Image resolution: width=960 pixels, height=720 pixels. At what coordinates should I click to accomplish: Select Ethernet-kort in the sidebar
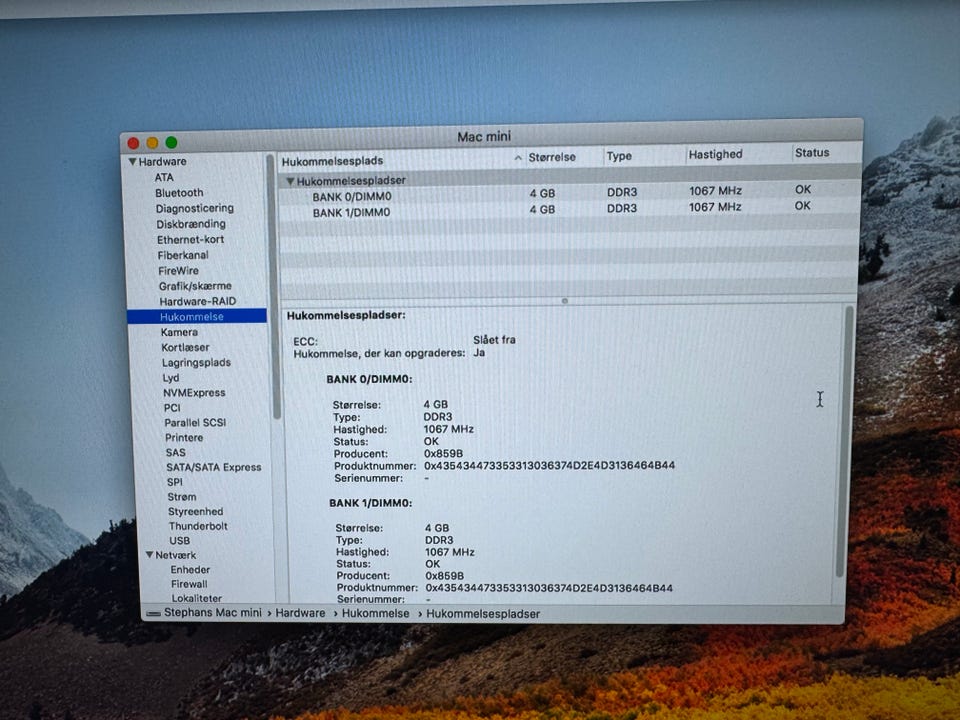click(x=190, y=239)
